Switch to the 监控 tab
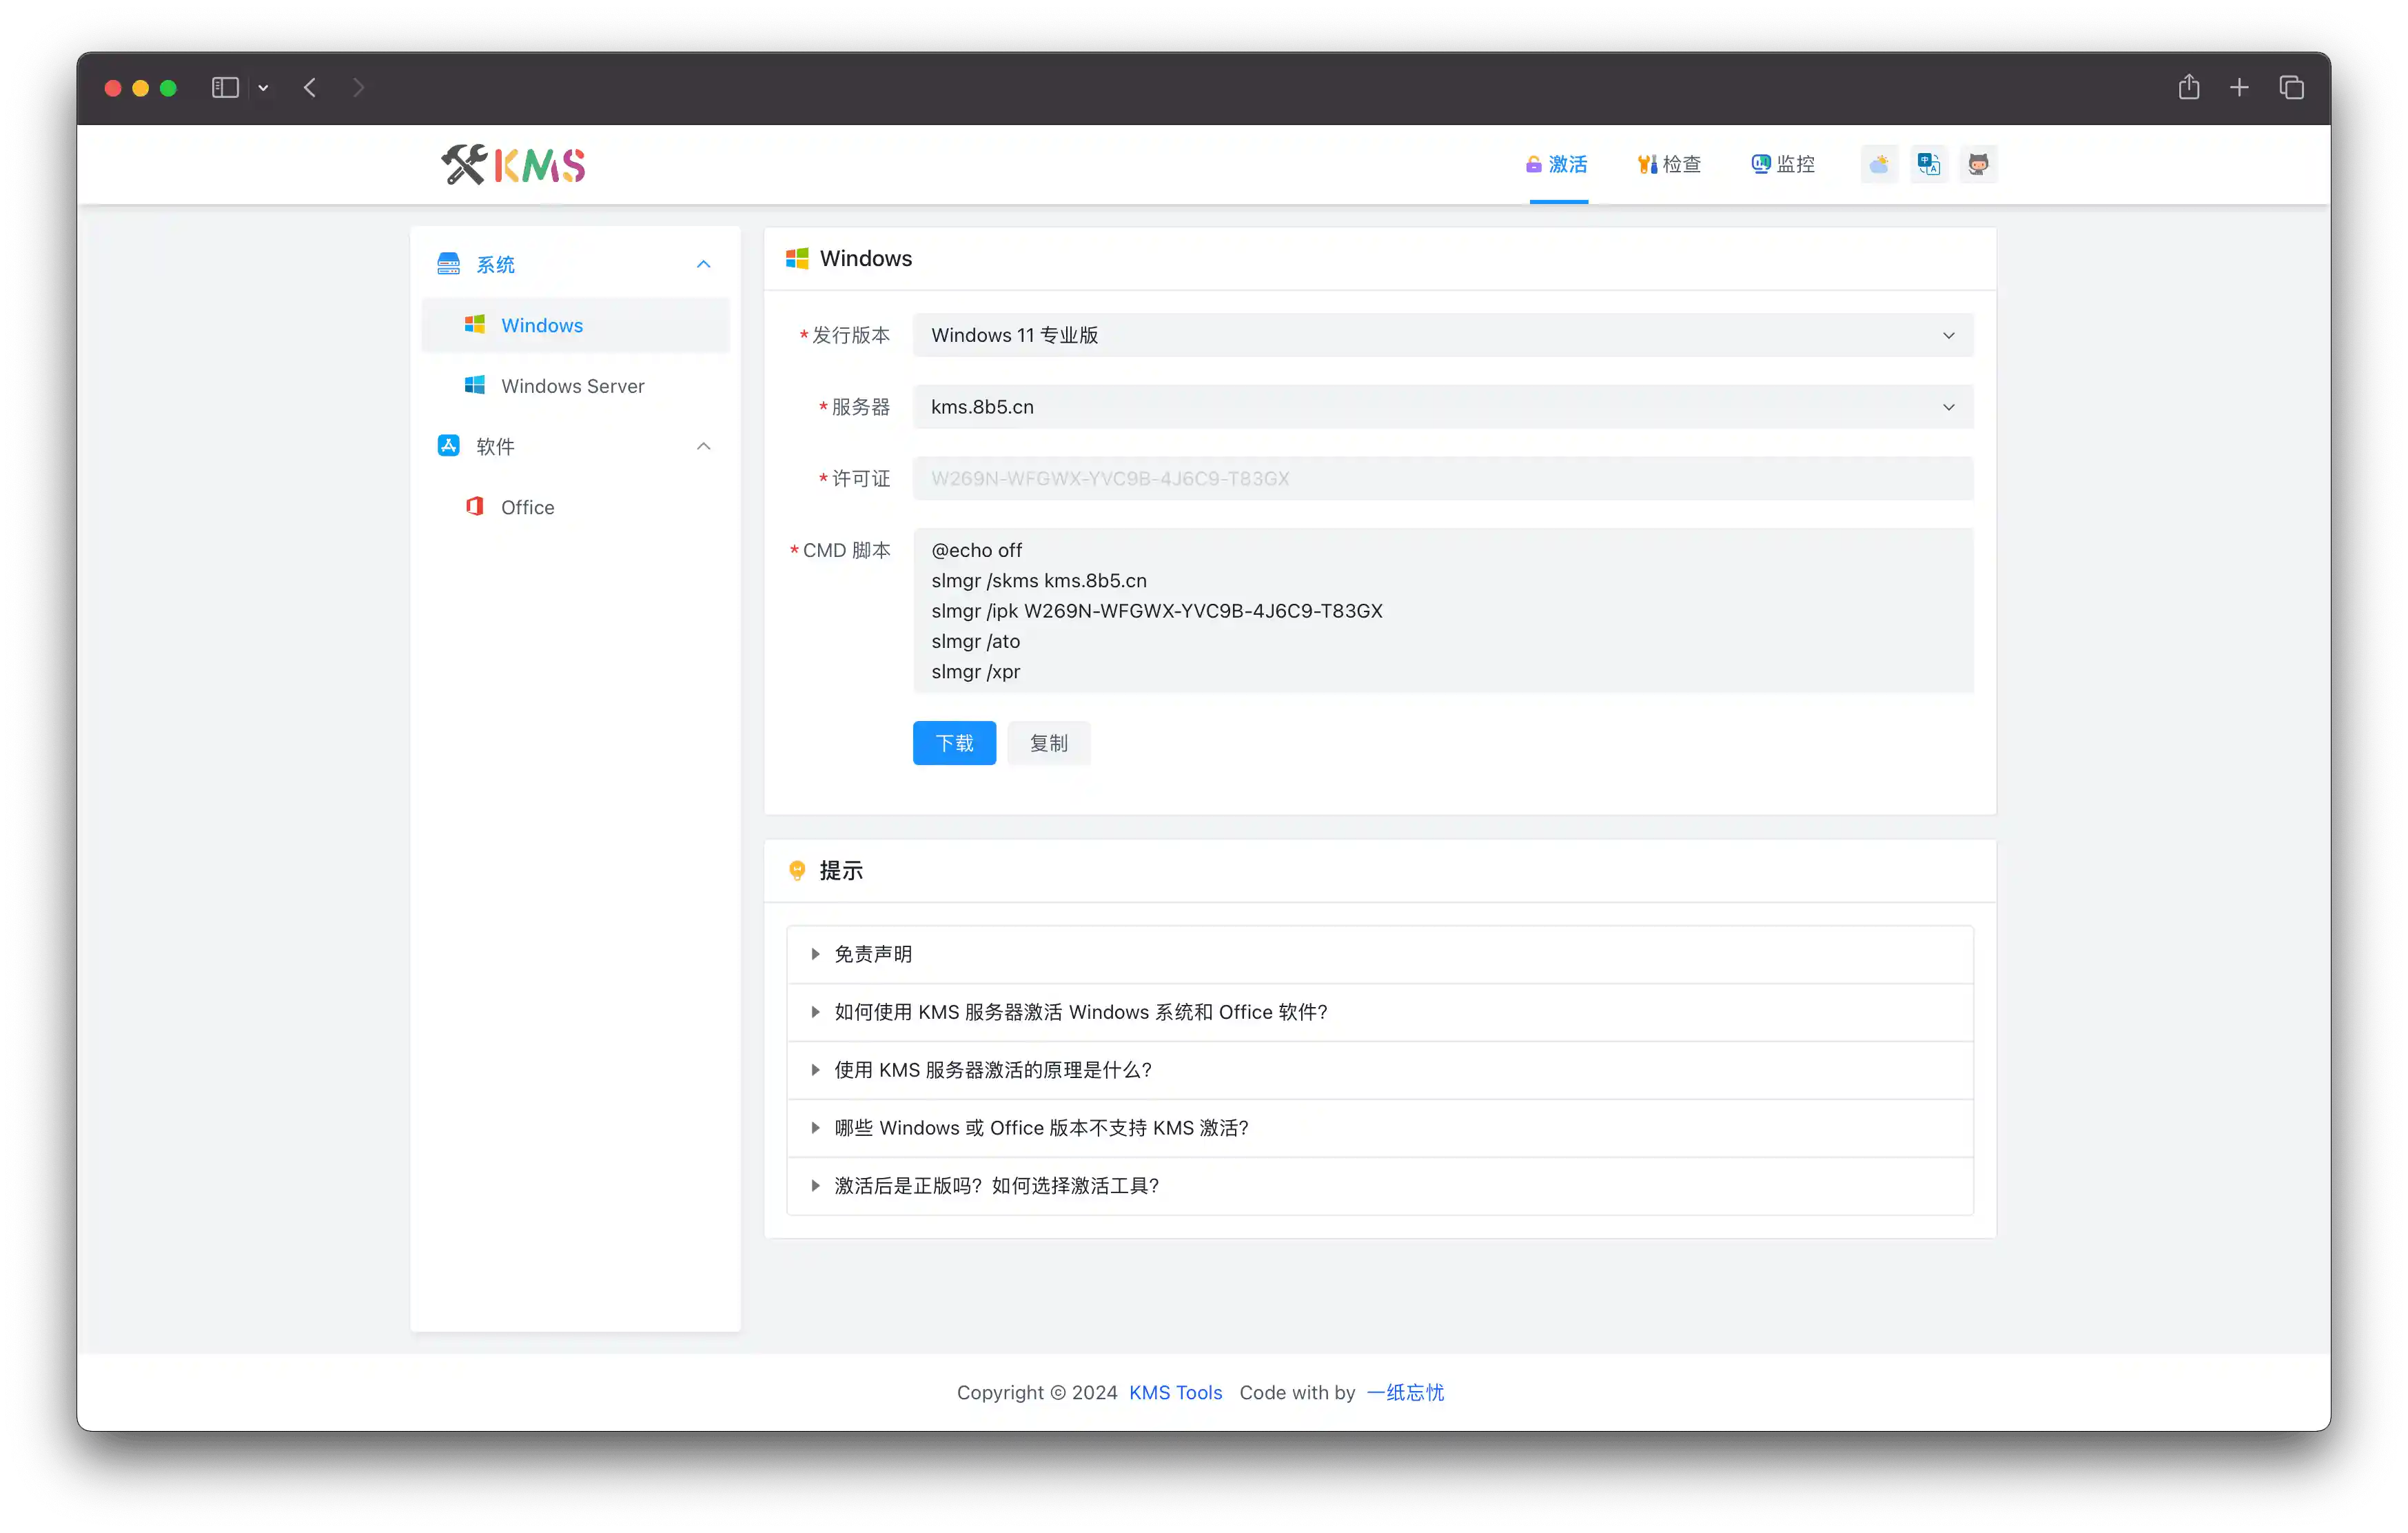Image resolution: width=2408 pixels, height=1533 pixels. pyautogui.click(x=1783, y=164)
